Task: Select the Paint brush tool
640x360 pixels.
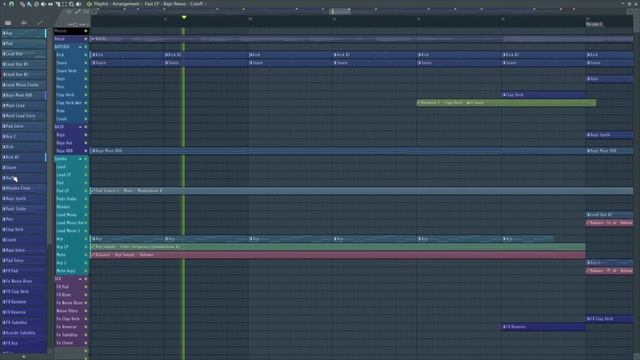Action: coord(29,4)
